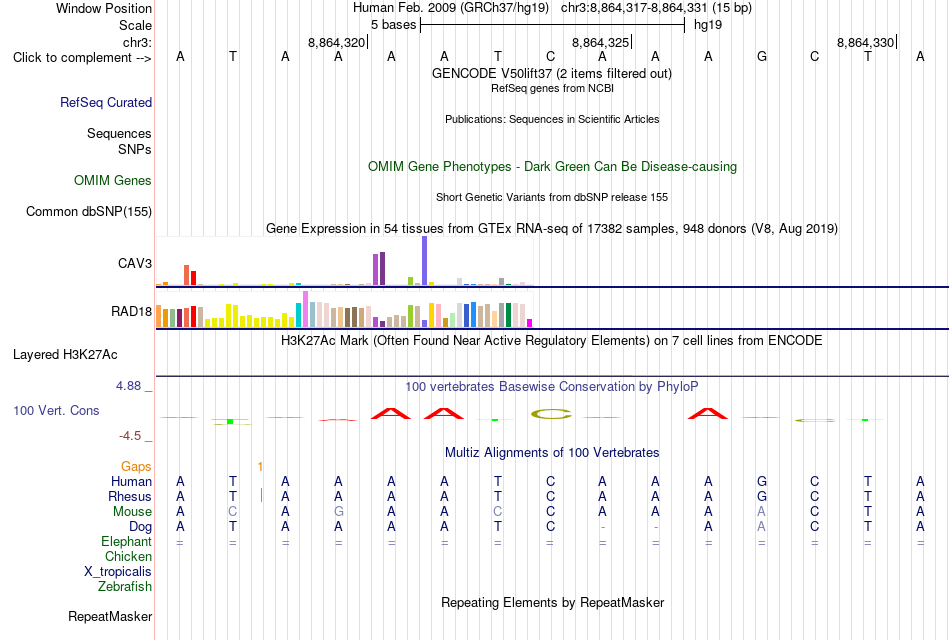Click the Elephant species label
The width and height of the screenshot is (950, 640).
pos(126,541)
